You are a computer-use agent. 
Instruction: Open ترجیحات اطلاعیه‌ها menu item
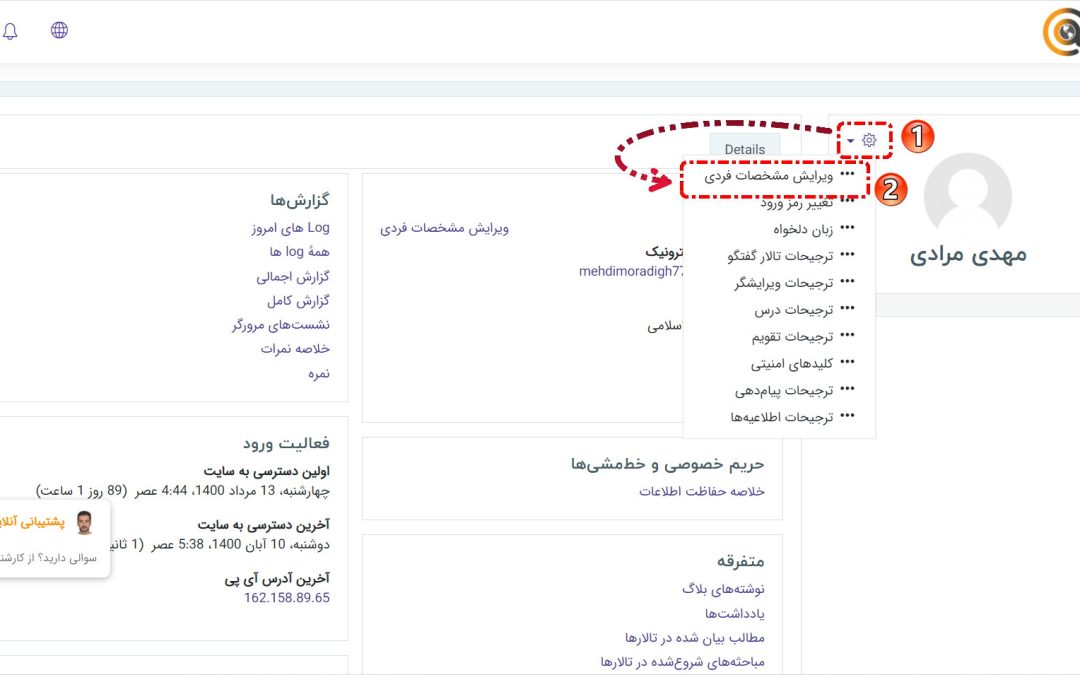(x=781, y=417)
